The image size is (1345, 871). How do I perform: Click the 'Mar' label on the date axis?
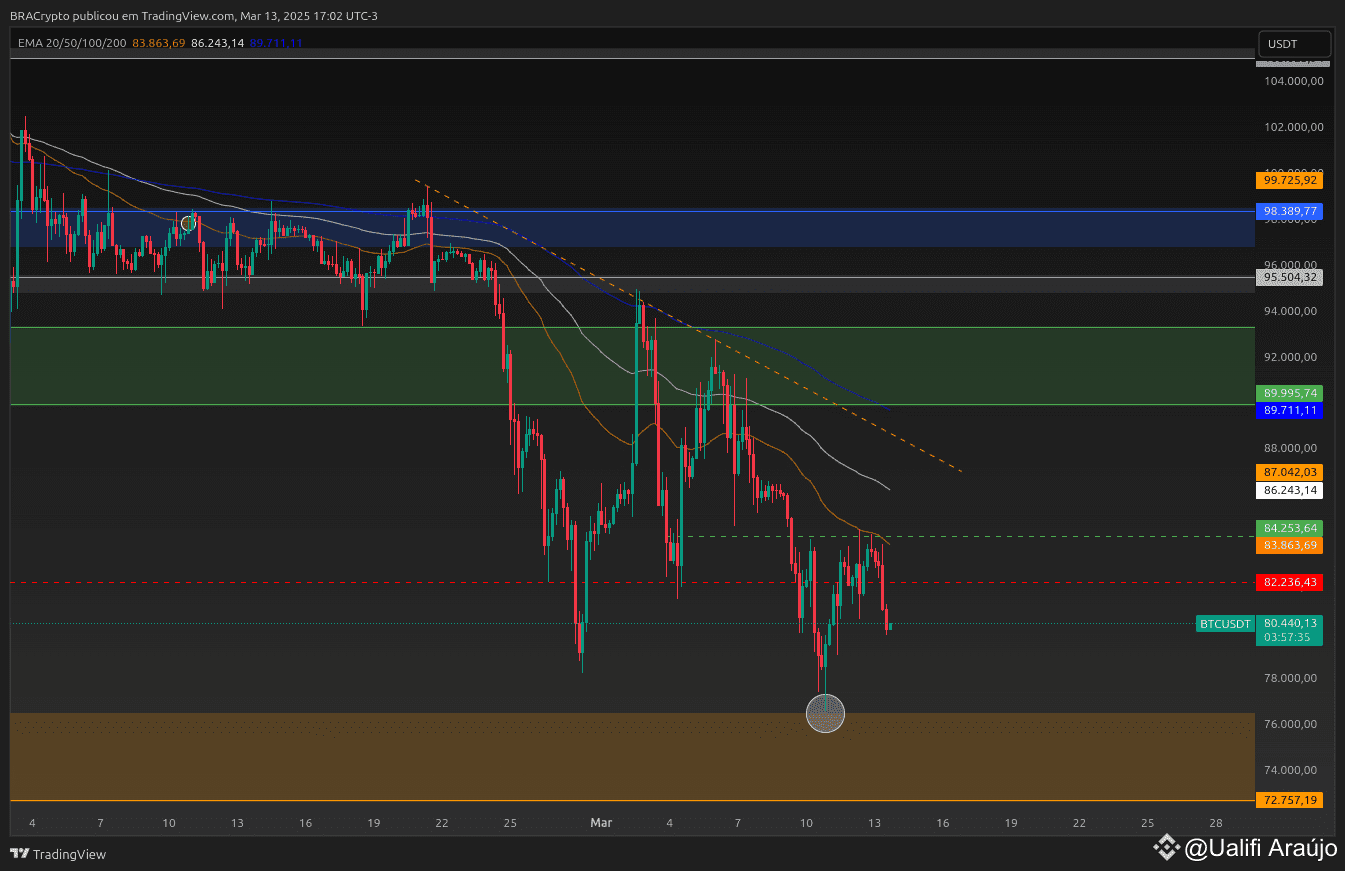click(600, 822)
